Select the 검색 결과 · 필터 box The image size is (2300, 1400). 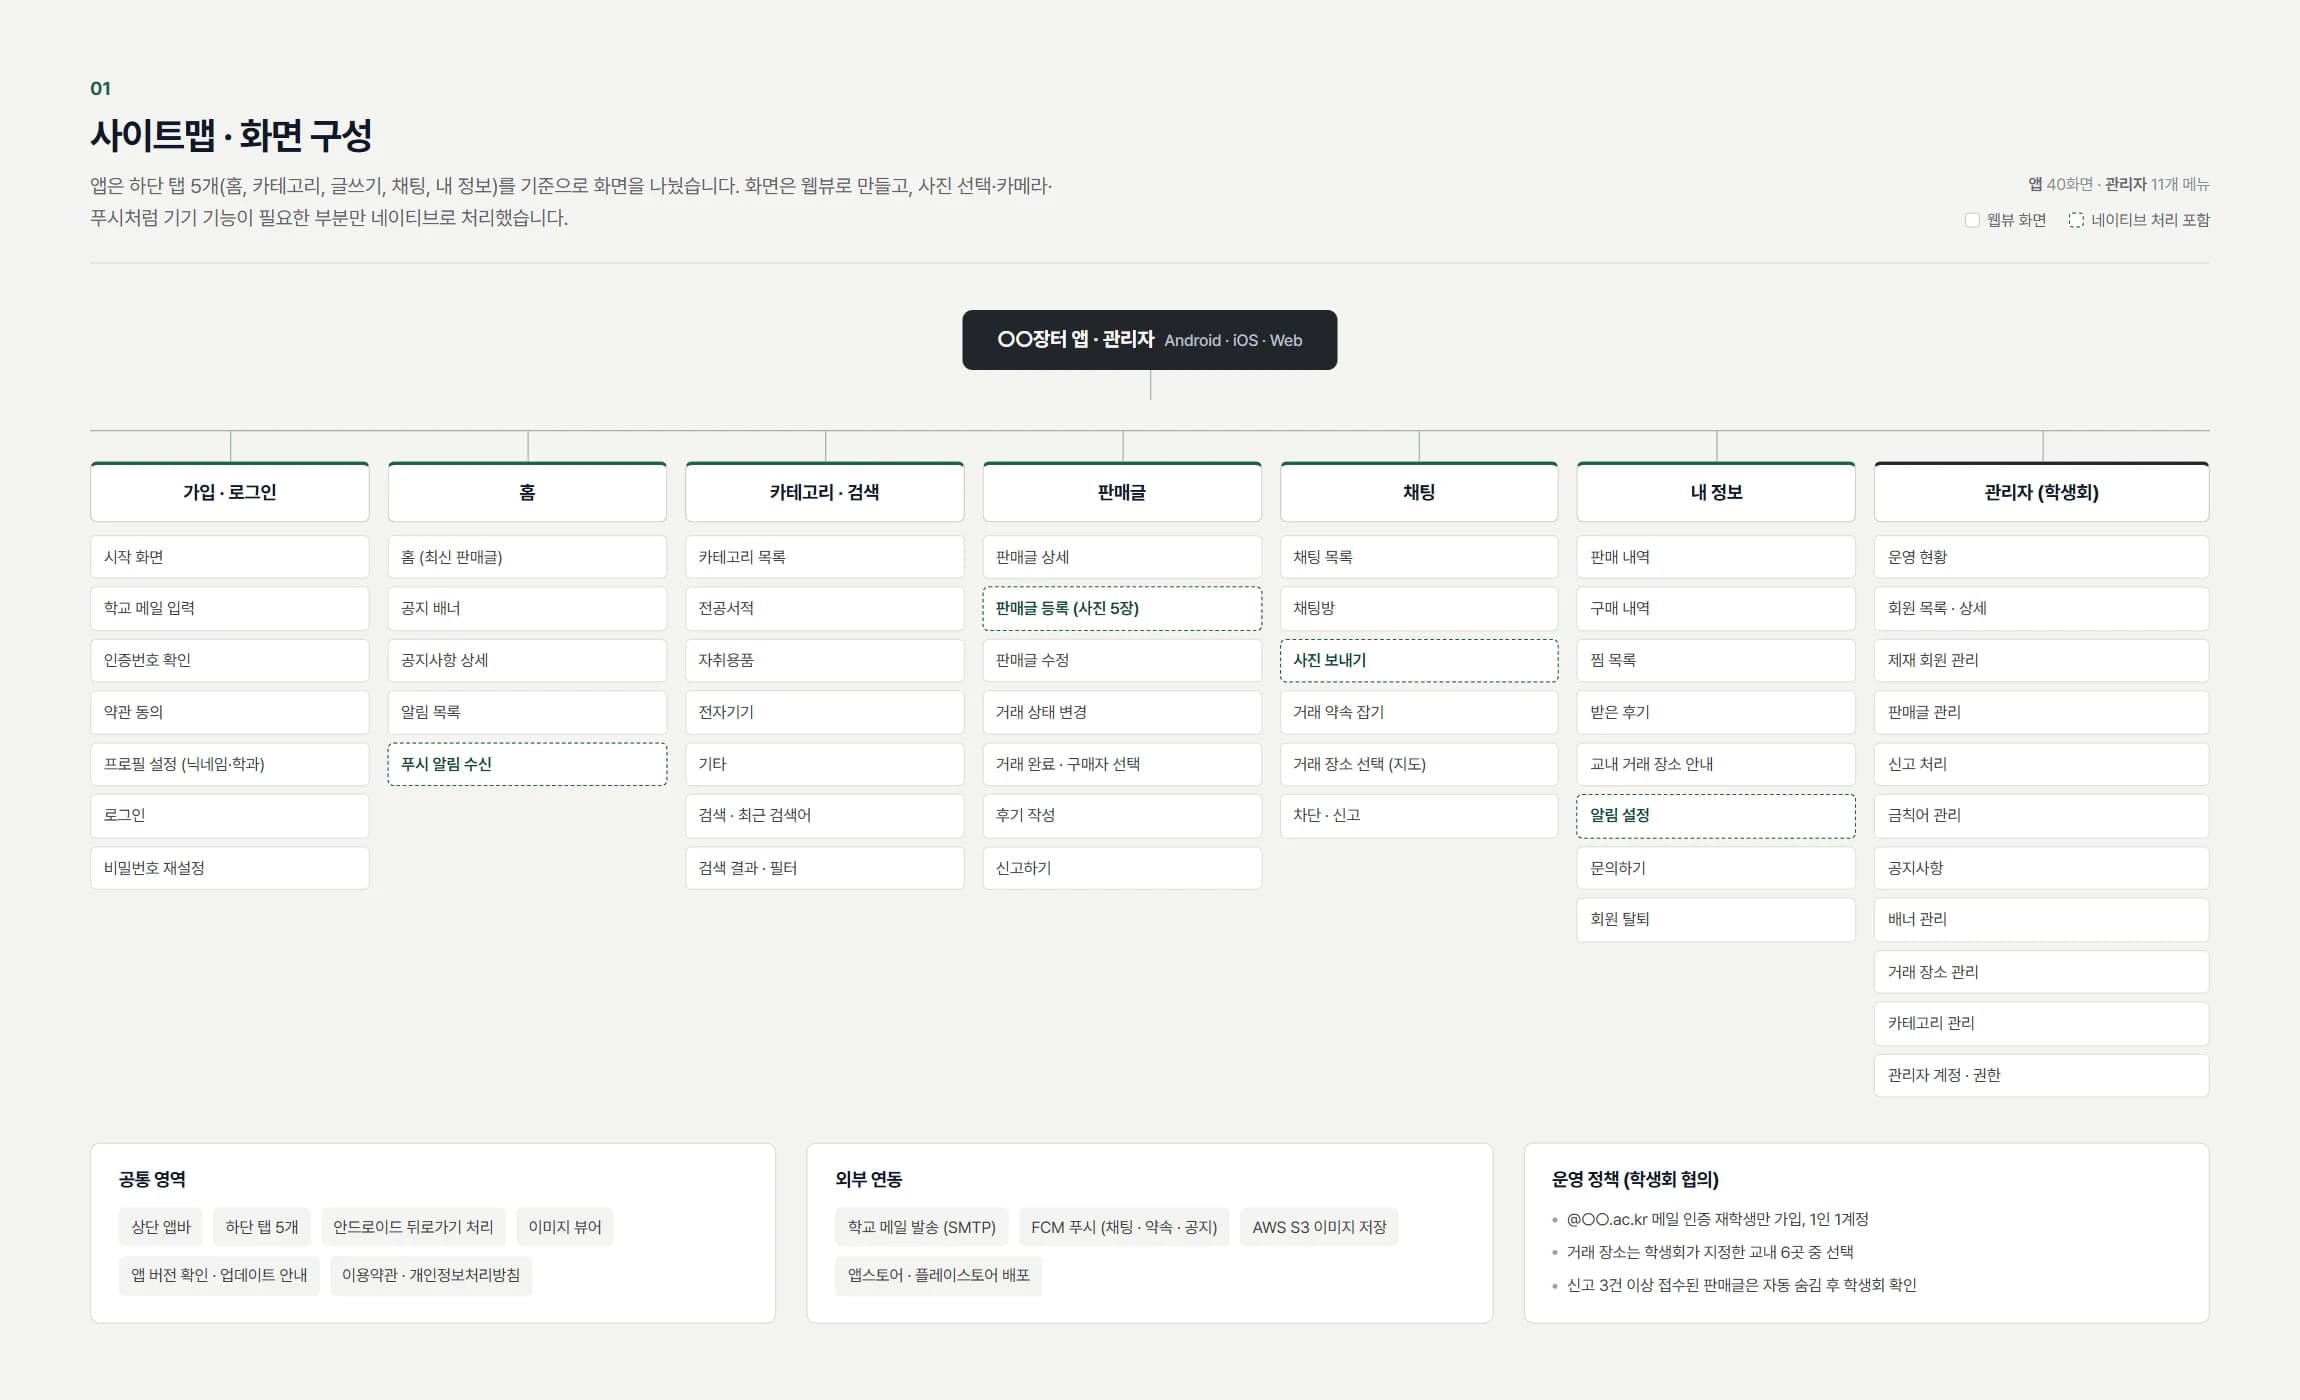pyautogui.click(x=825, y=868)
